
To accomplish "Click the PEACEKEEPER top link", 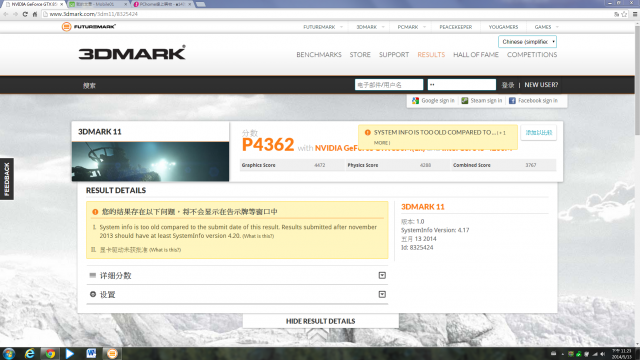I will coord(456,27).
